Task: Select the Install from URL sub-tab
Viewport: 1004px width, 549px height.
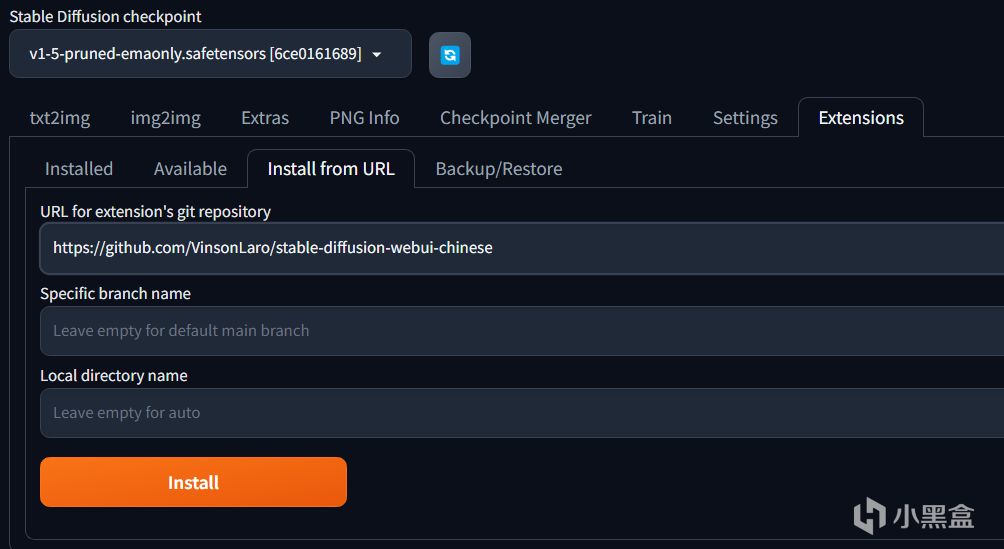Action: click(x=331, y=169)
